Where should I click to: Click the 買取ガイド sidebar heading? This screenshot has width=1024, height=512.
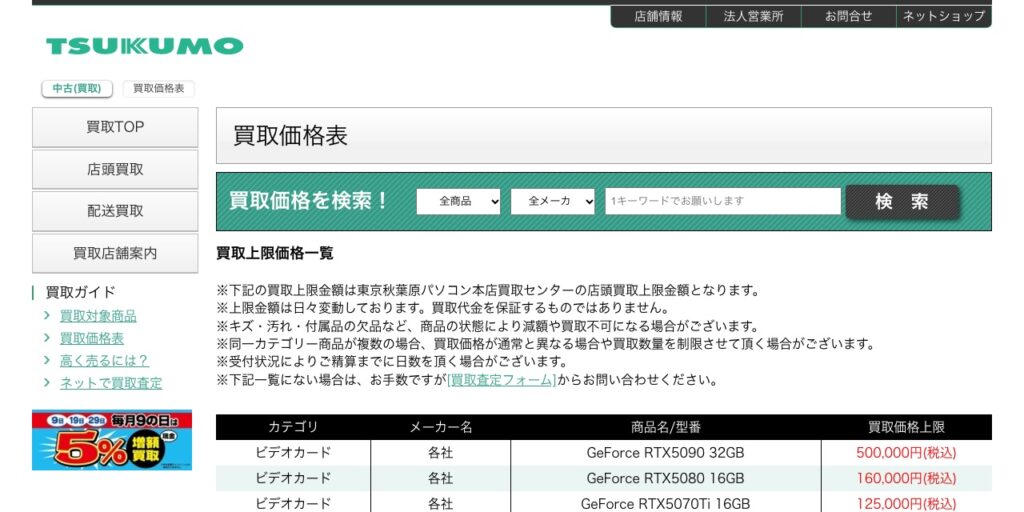tap(80, 292)
